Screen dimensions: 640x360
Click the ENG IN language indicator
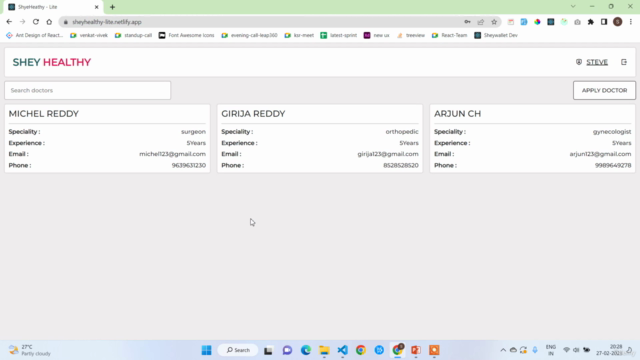click(551, 350)
